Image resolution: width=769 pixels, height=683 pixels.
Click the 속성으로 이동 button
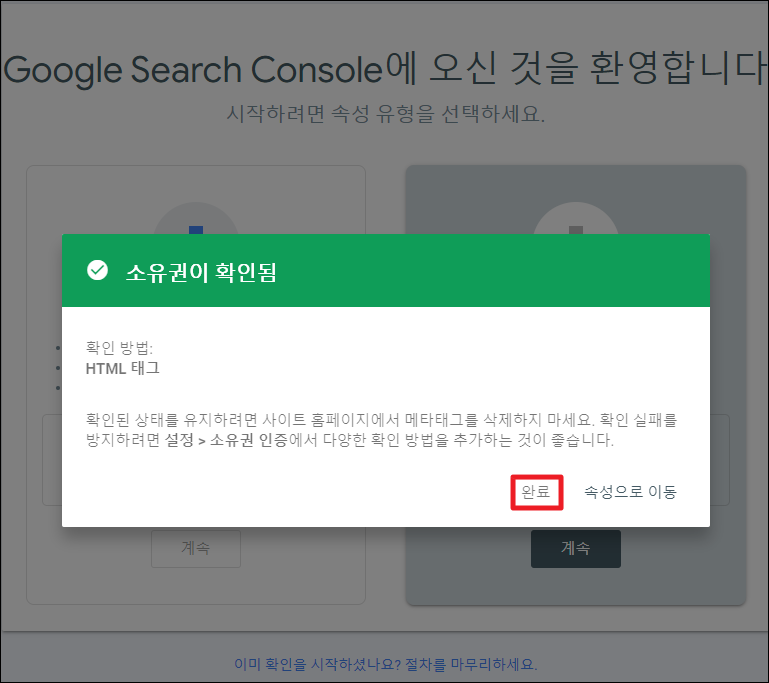pyautogui.click(x=630, y=492)
